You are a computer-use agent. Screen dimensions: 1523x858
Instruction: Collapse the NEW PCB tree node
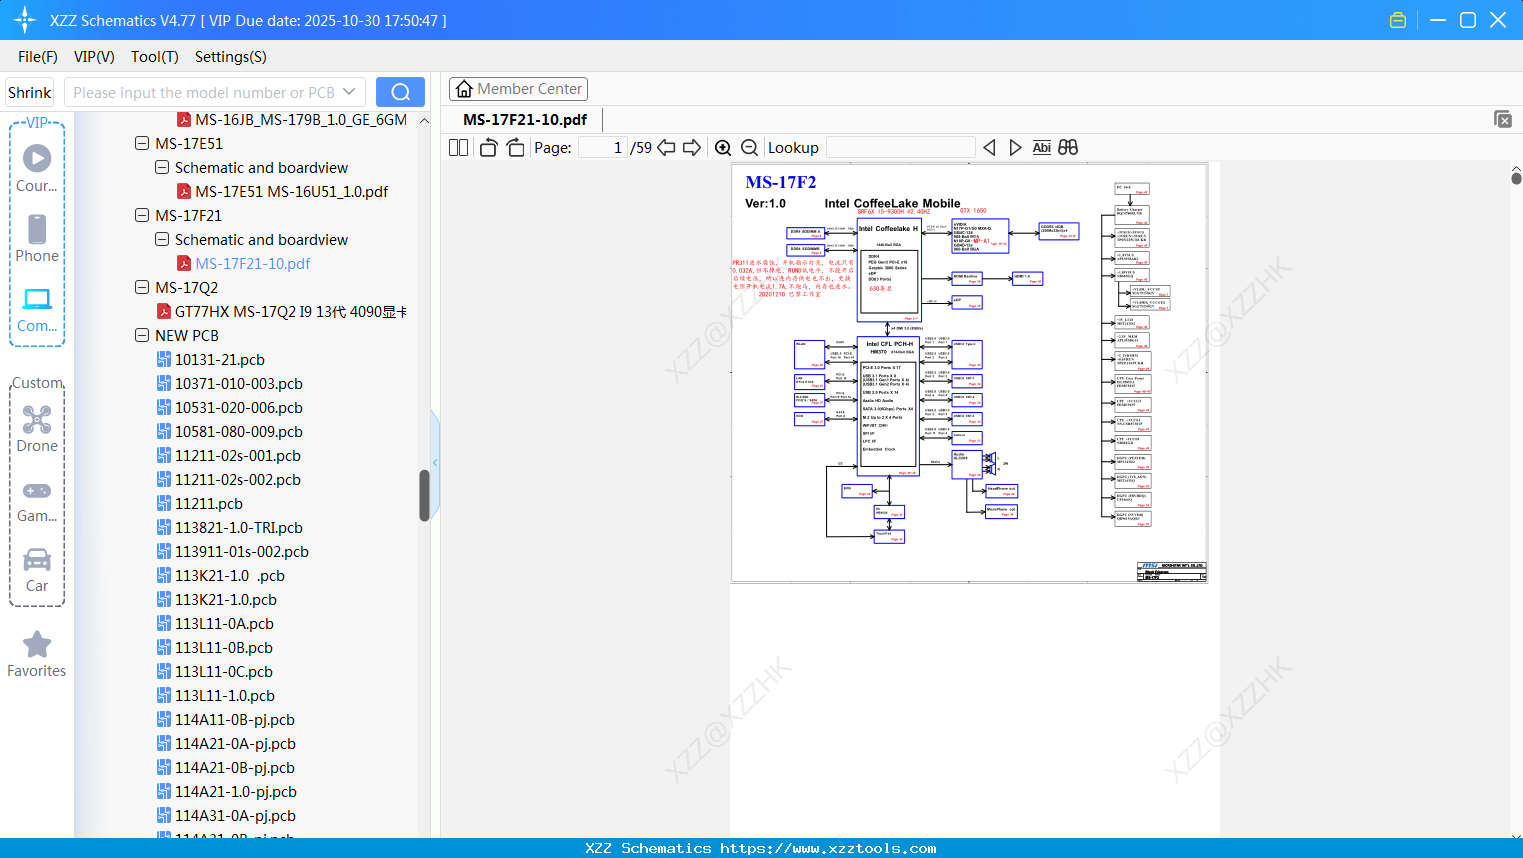pyautogui.click(x=142, y=335)
